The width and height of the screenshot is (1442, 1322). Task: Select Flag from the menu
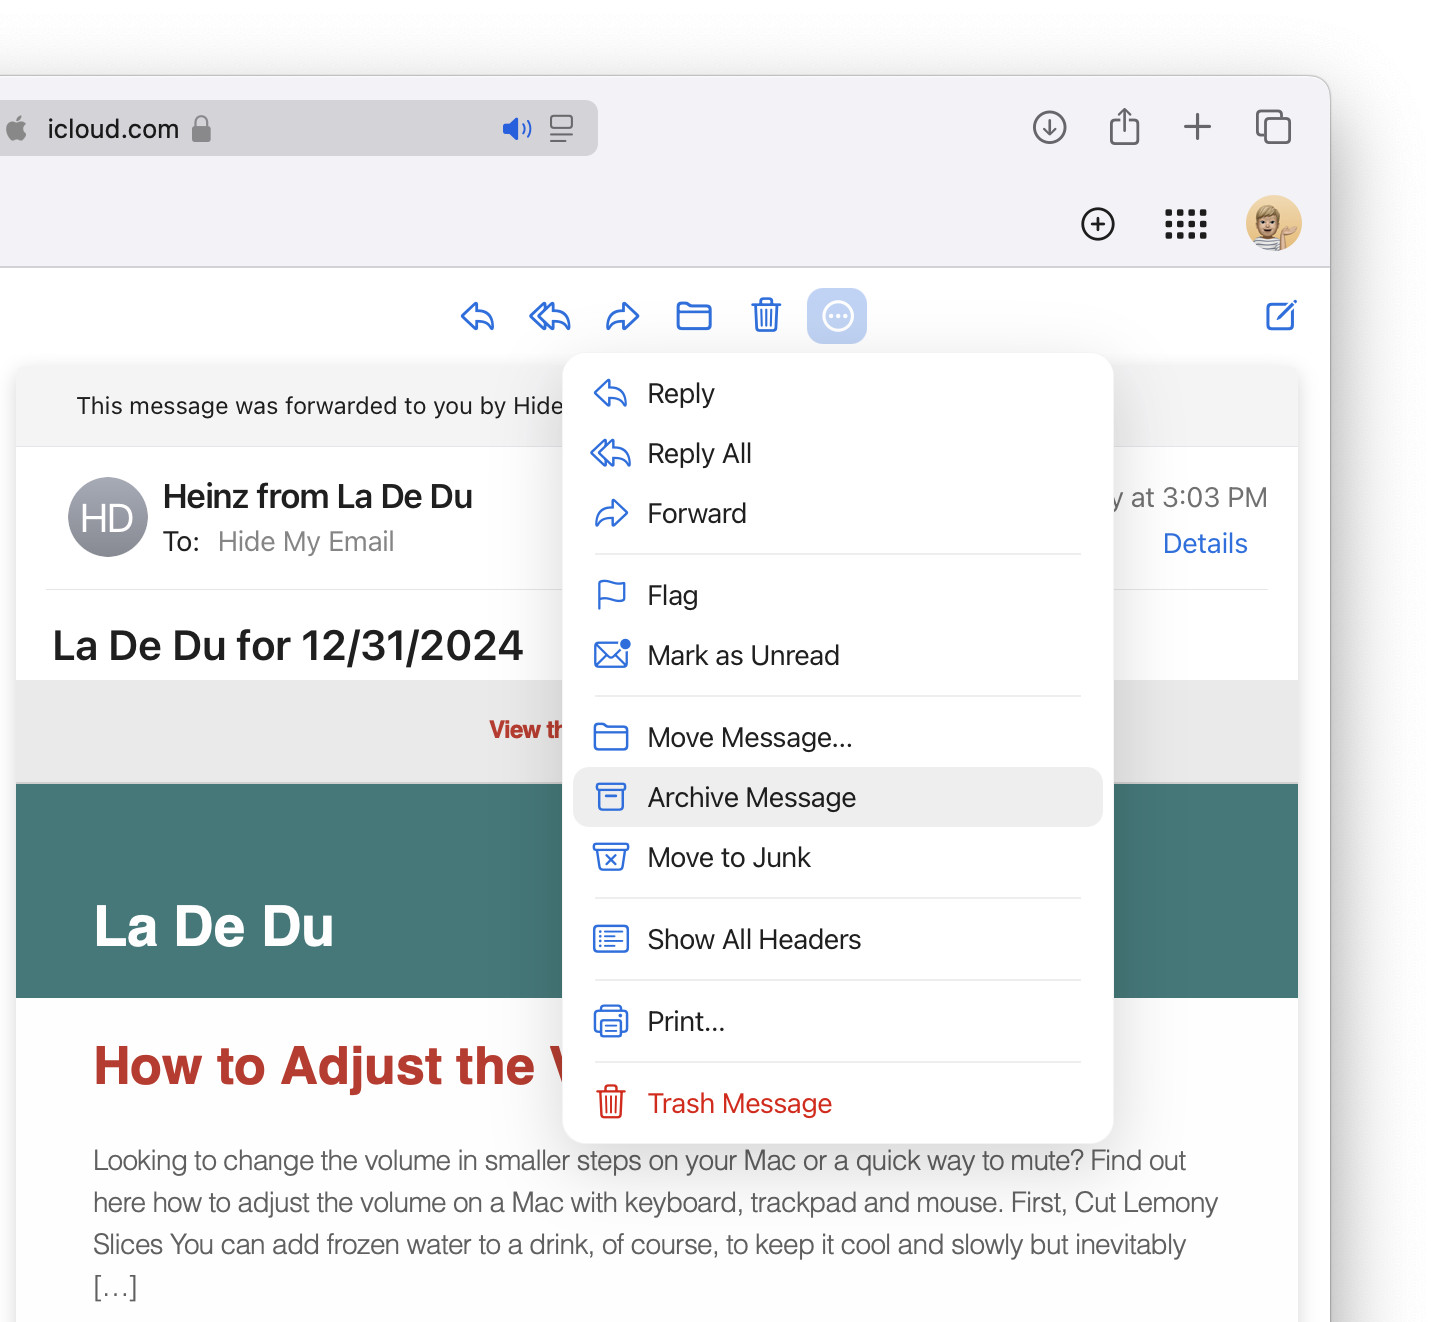click(838, 595)
